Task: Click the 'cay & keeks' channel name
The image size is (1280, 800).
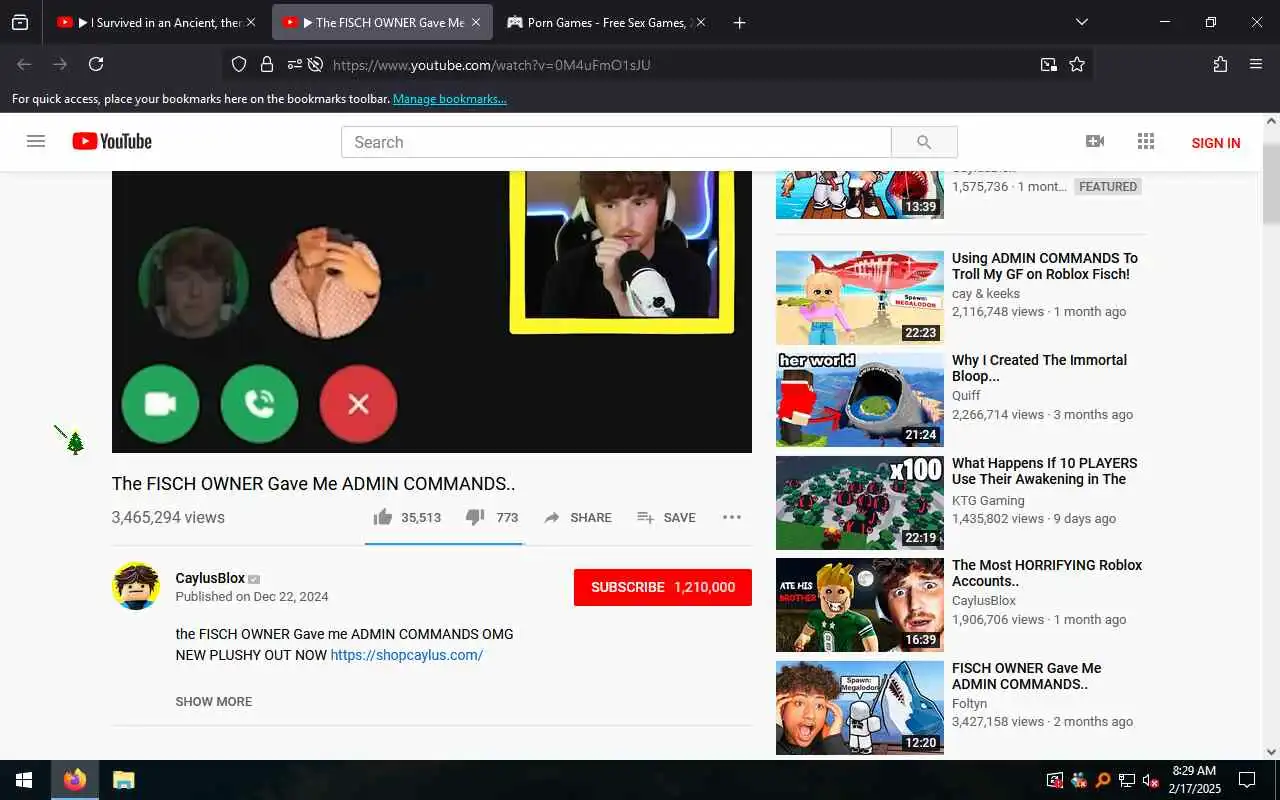Action: (x=986, y=293)
